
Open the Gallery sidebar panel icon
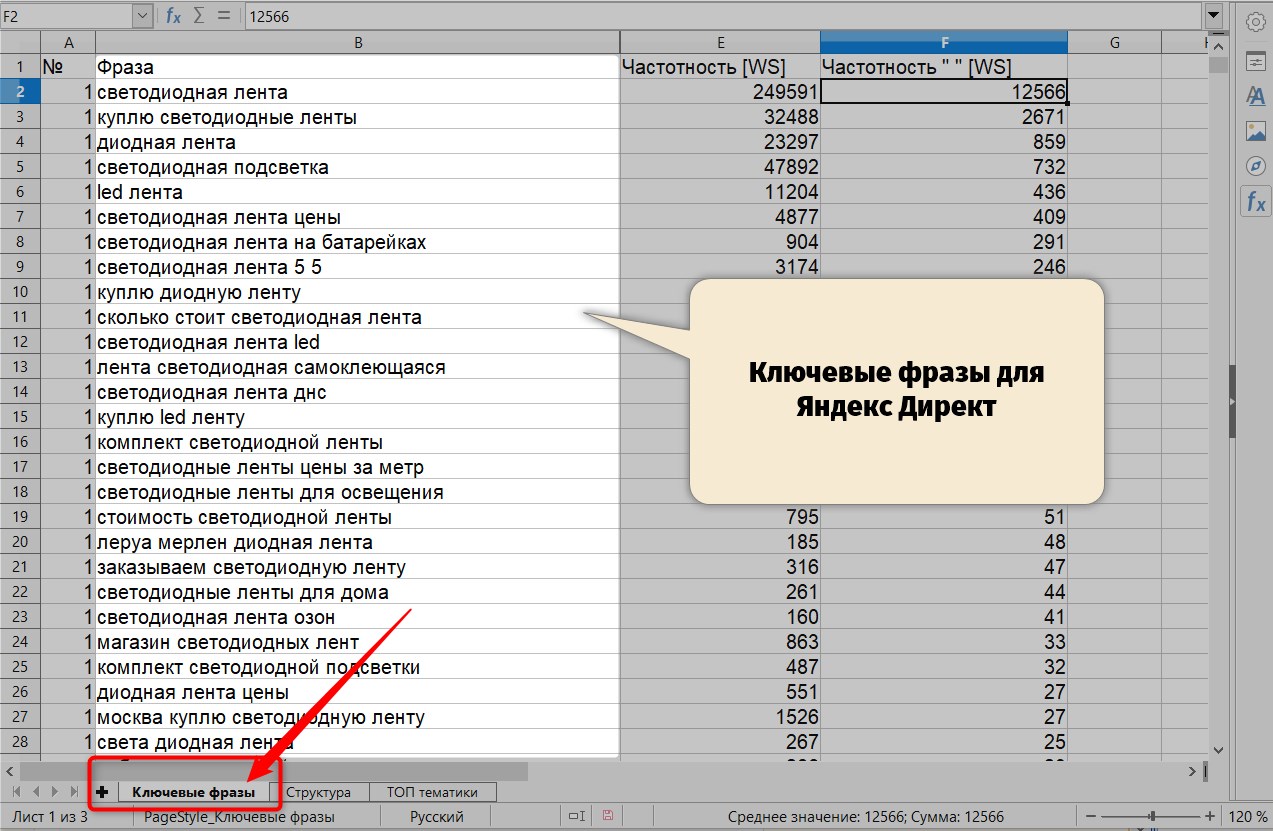(x=1255, y=131)
